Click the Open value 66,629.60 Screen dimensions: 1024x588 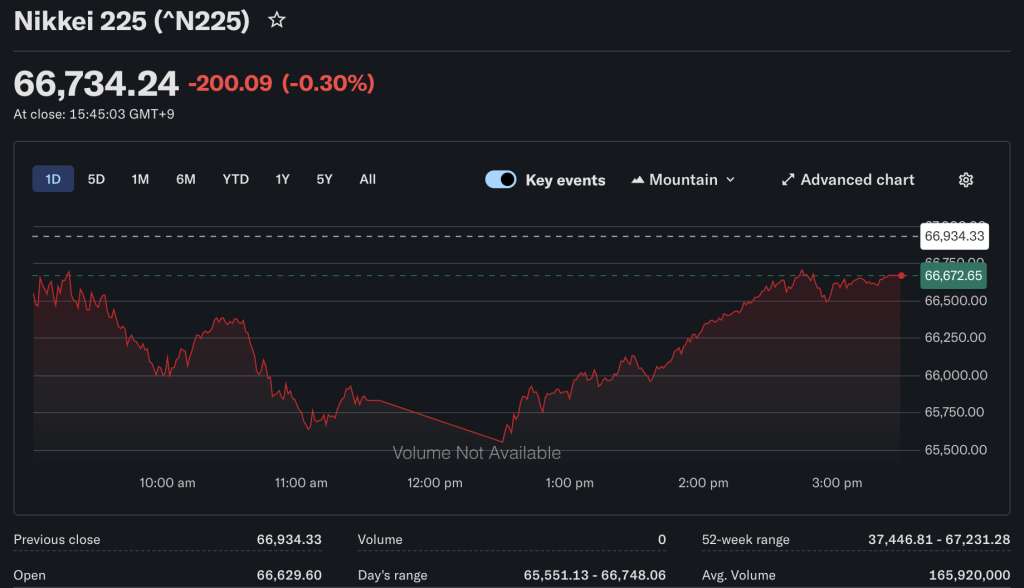289,576
